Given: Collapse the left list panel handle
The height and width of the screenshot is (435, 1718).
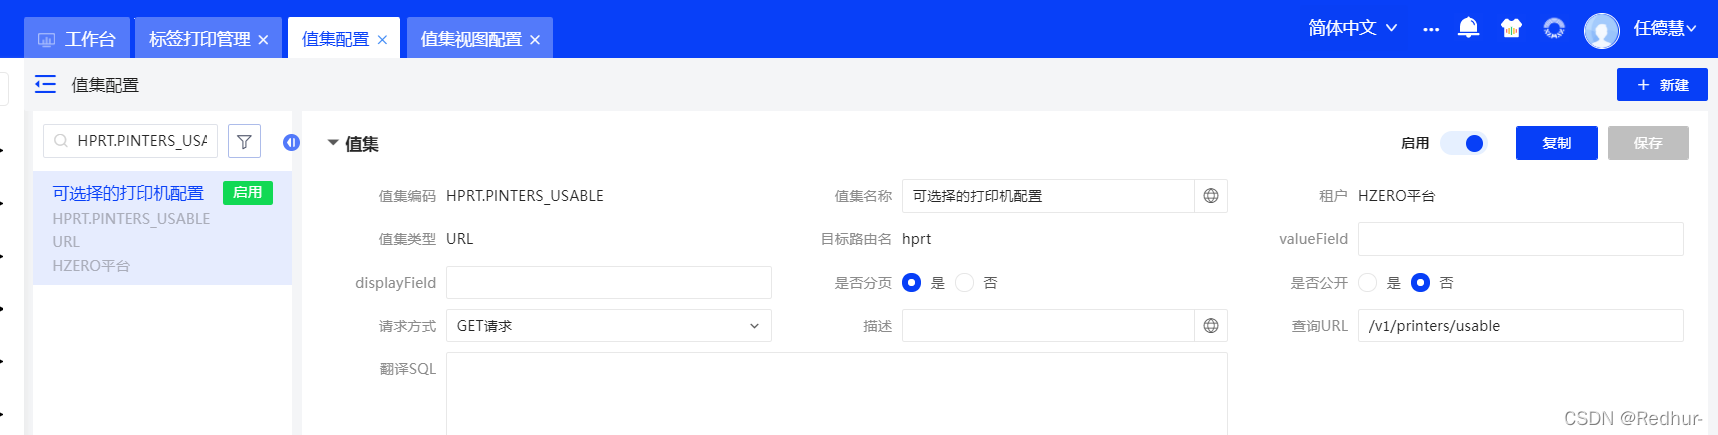Looking at the screenshot, I should click(291, 142).
